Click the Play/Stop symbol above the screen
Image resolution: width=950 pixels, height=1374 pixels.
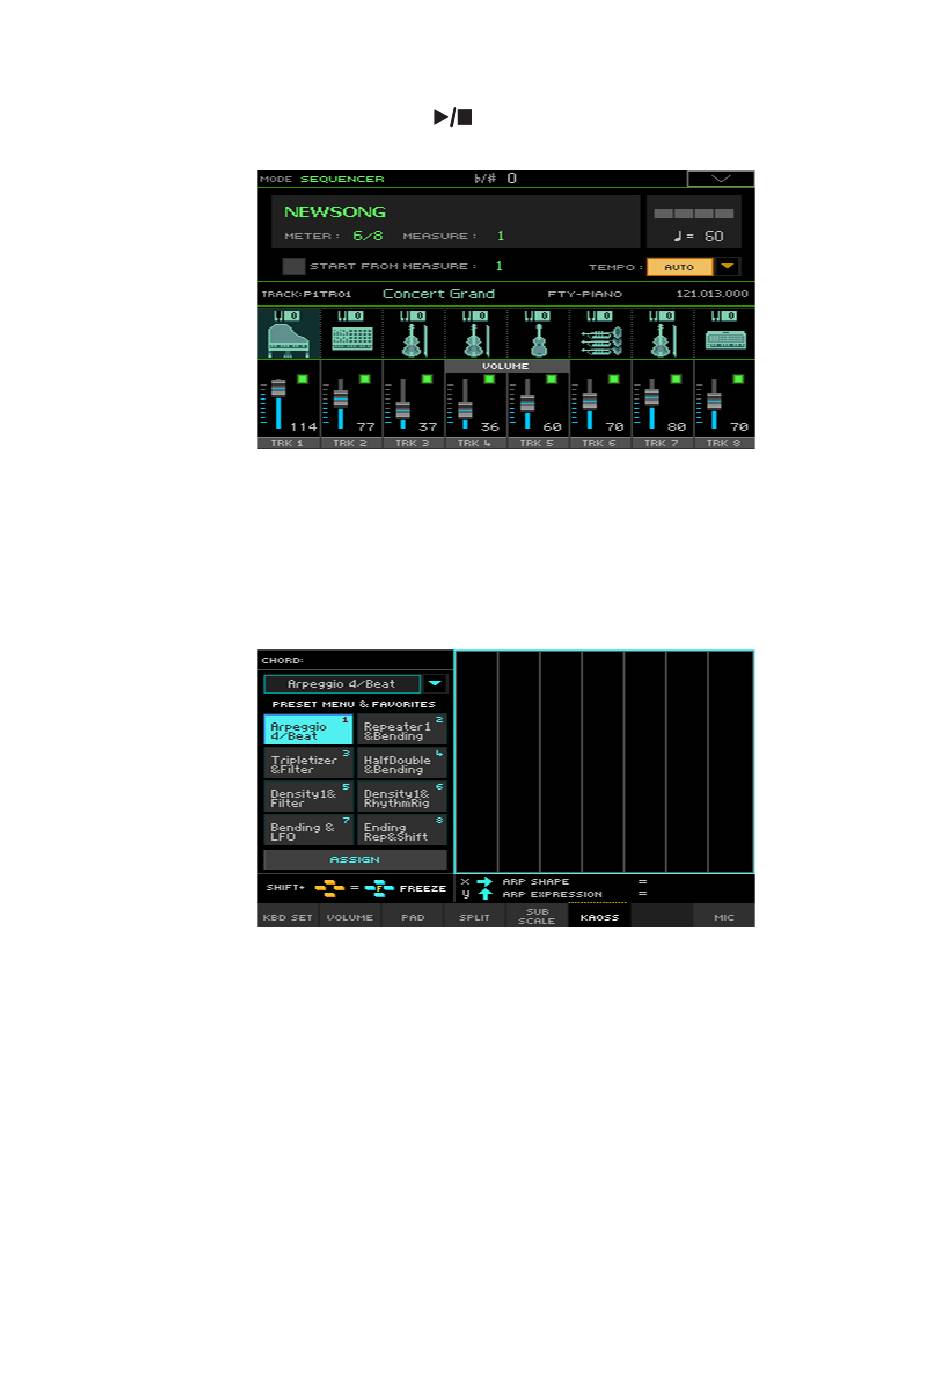click(x=453, y=117)
